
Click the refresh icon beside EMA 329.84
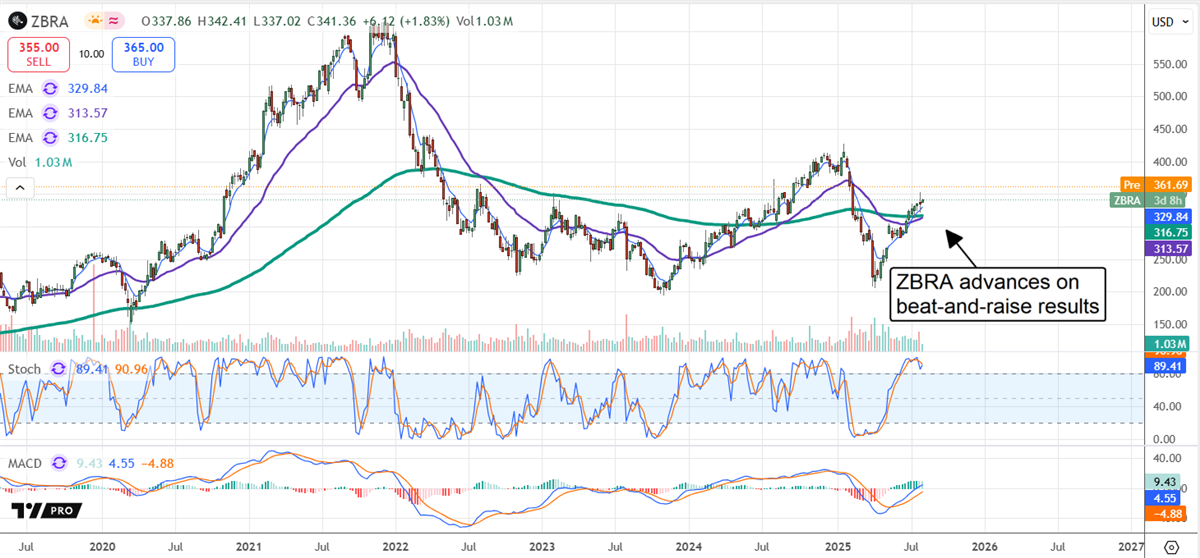pyautogui.click(x=49, y=89)
